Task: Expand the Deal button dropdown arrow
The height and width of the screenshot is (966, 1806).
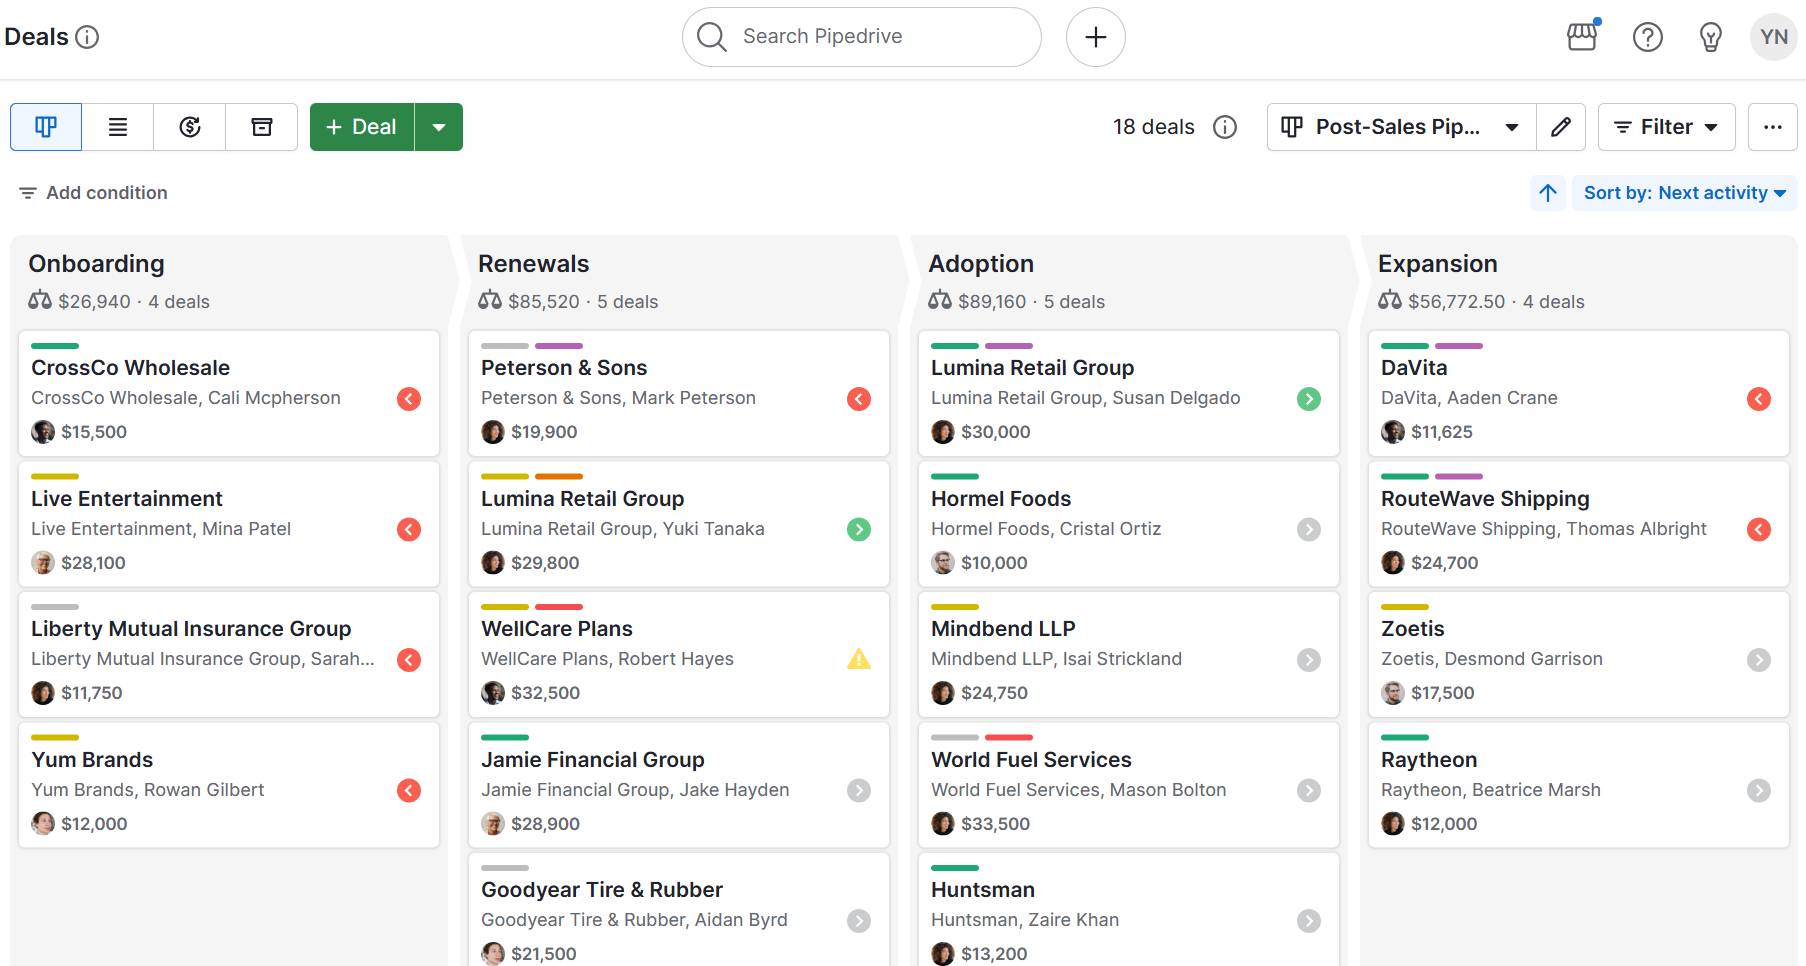Action: 439,127
